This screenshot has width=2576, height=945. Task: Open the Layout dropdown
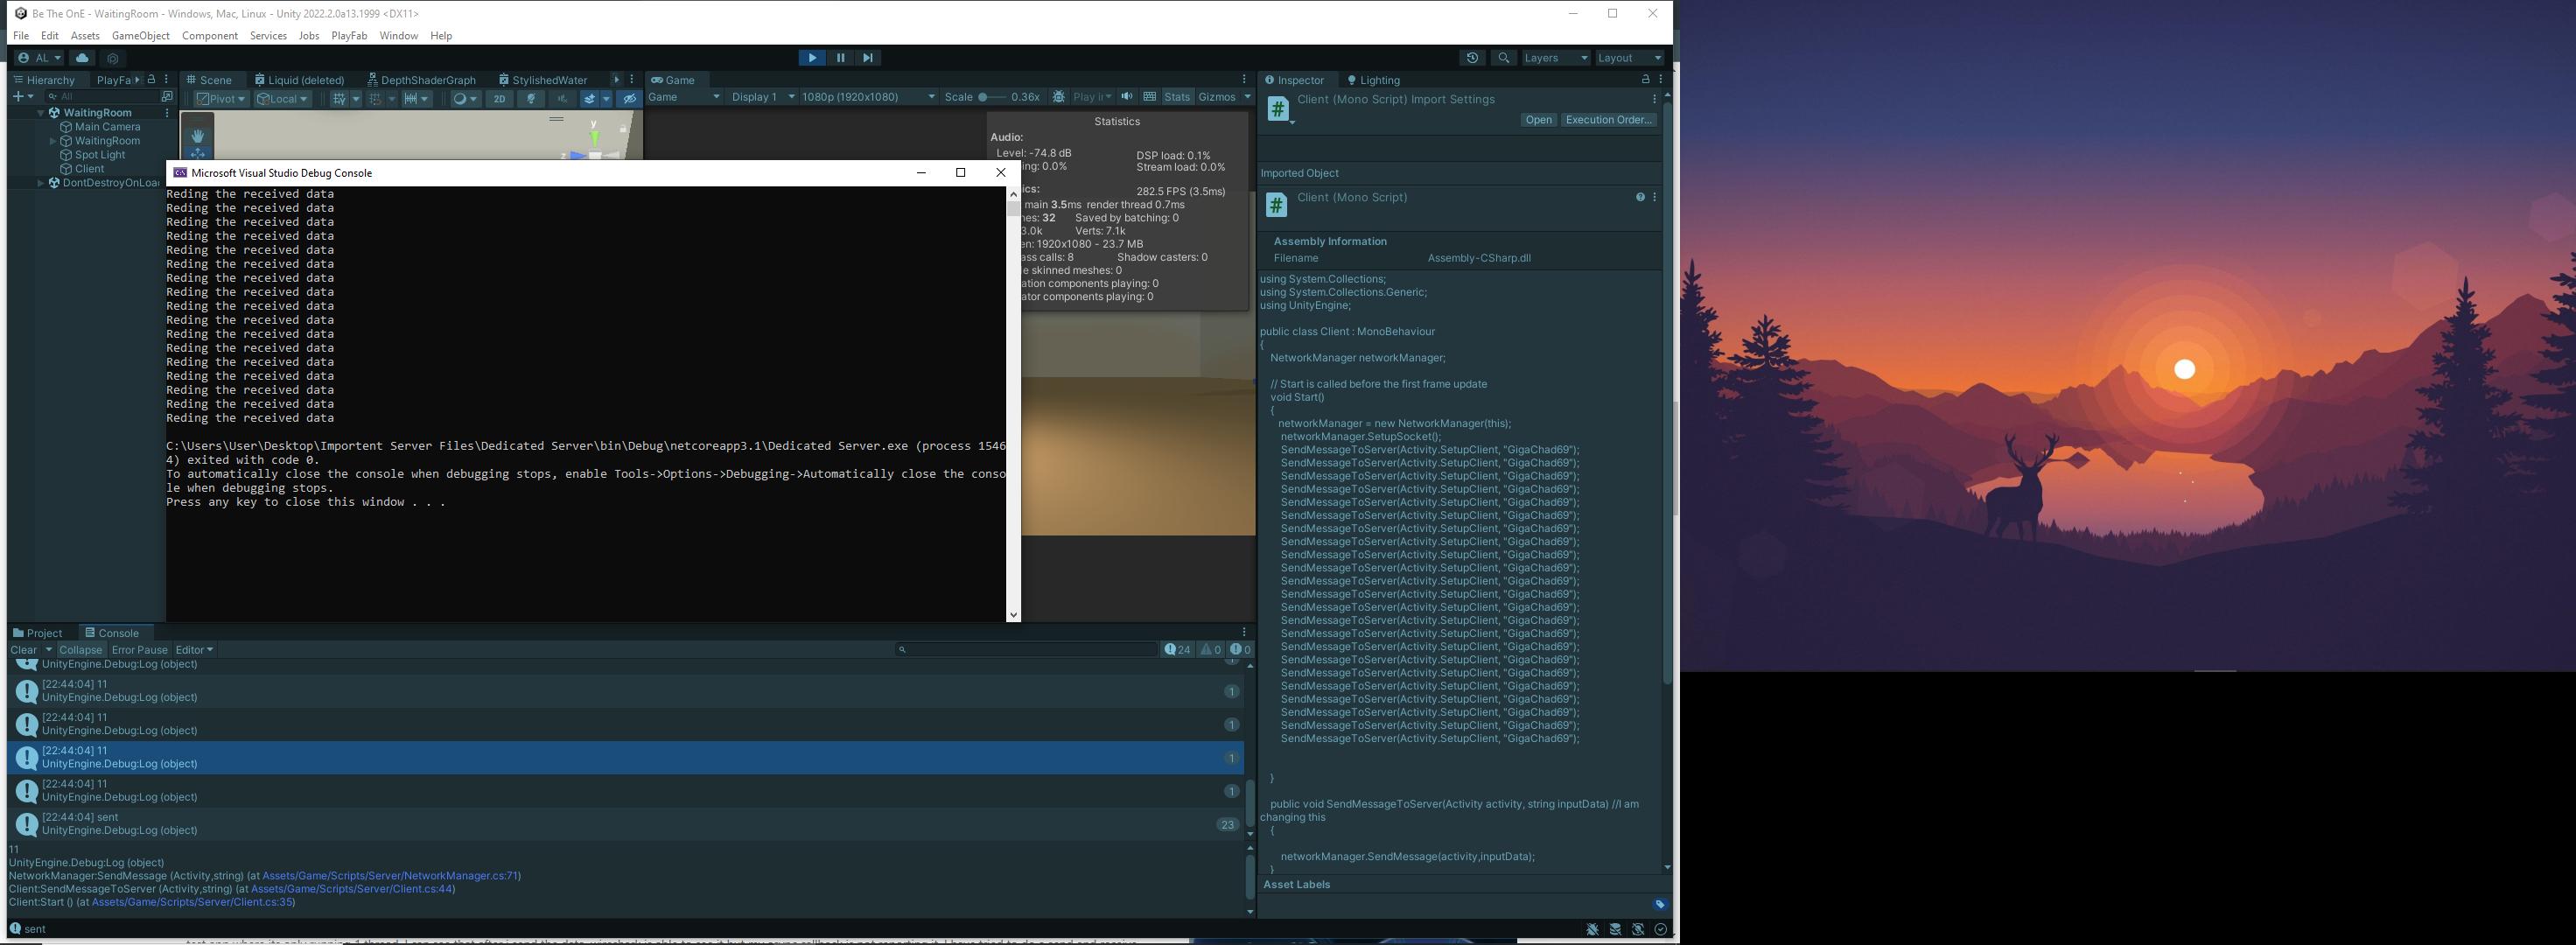point(1629,58)
